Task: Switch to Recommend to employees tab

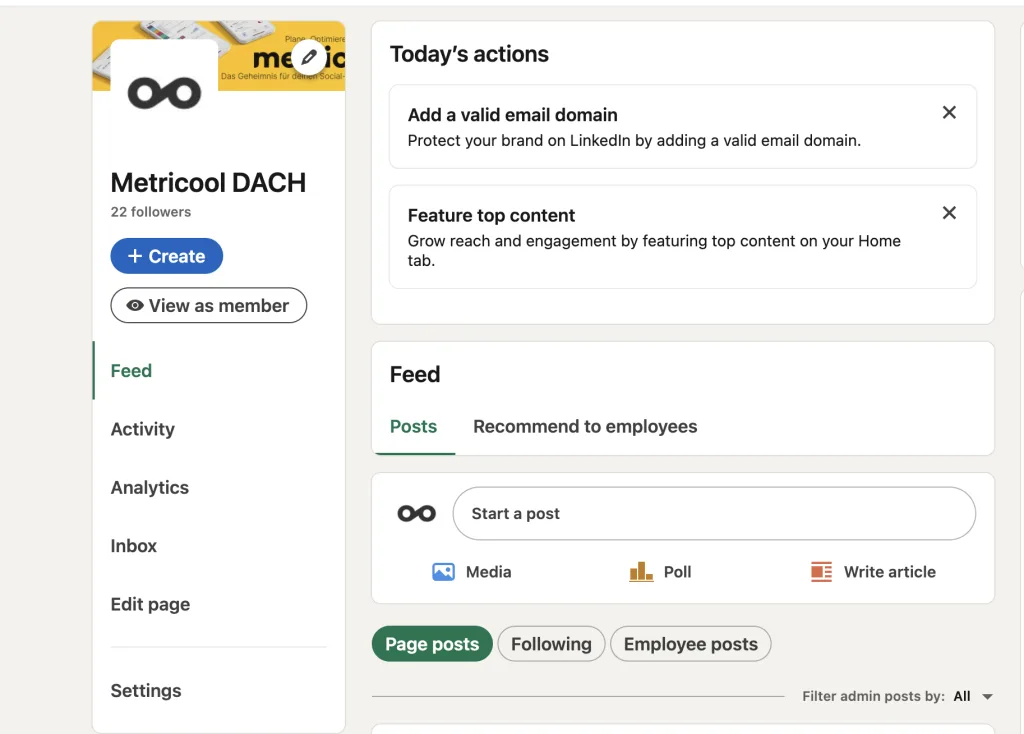Action: (585, 426)
